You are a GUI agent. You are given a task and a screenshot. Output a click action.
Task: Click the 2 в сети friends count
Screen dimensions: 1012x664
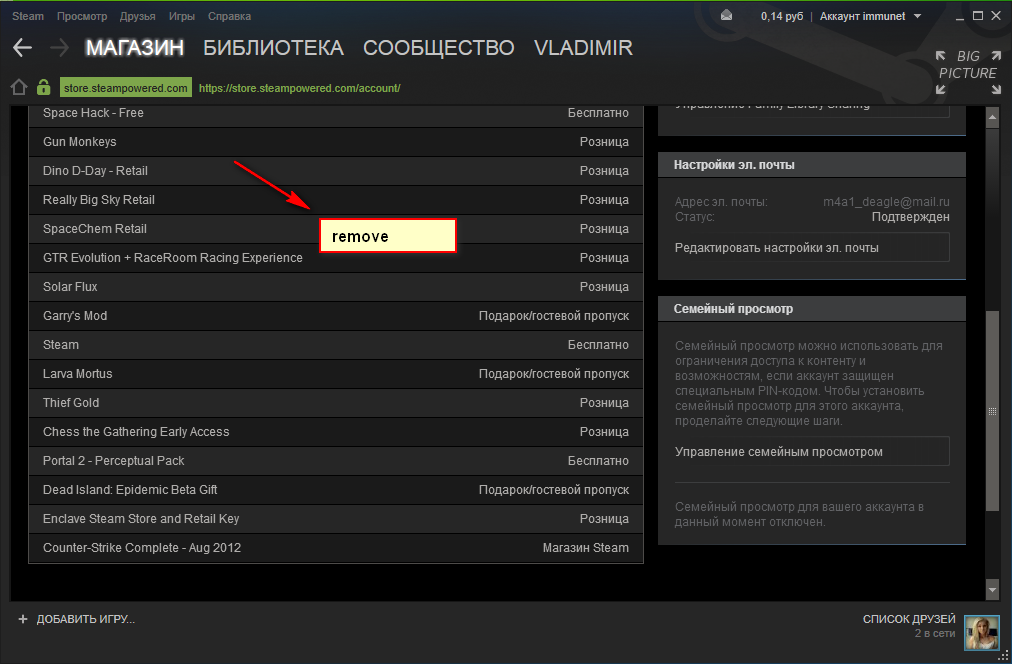(935, 634)
